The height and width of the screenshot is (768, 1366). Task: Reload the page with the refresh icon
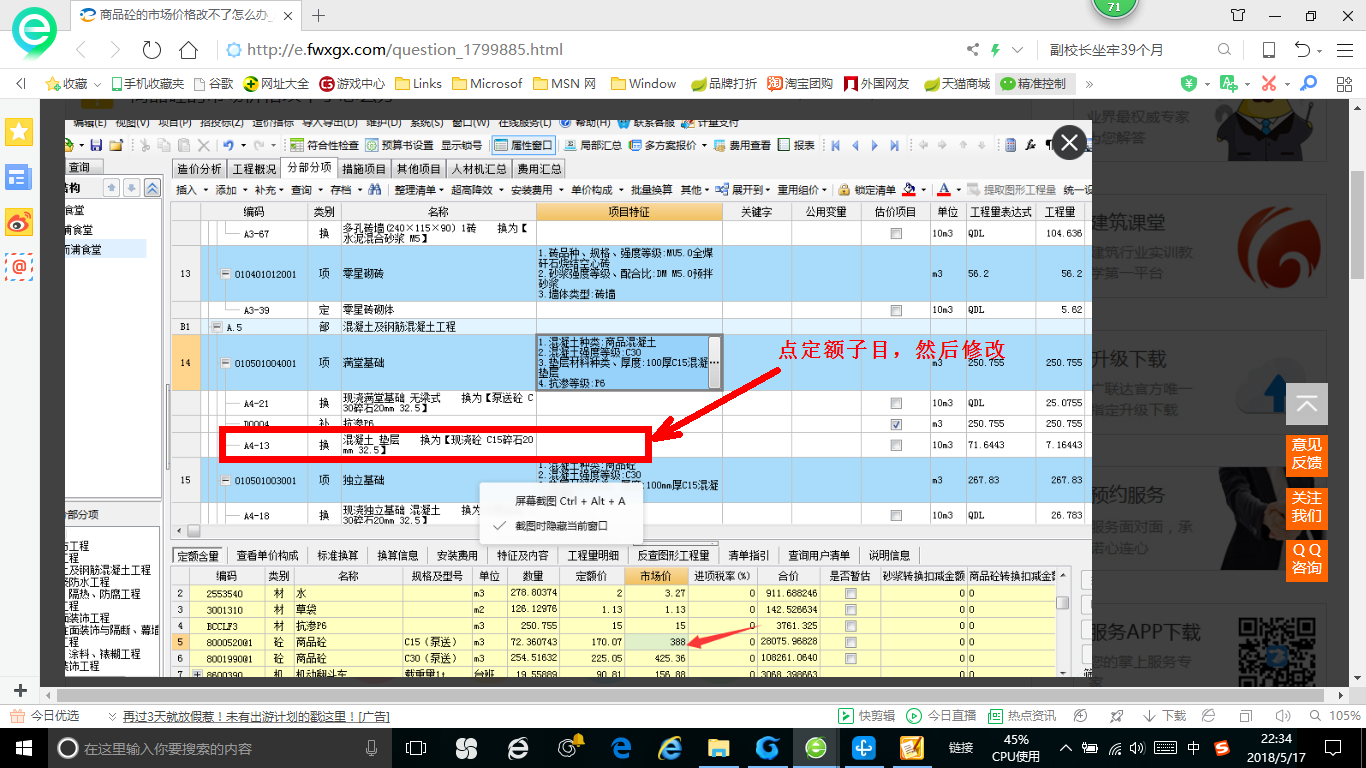click(x=152, y=50)
